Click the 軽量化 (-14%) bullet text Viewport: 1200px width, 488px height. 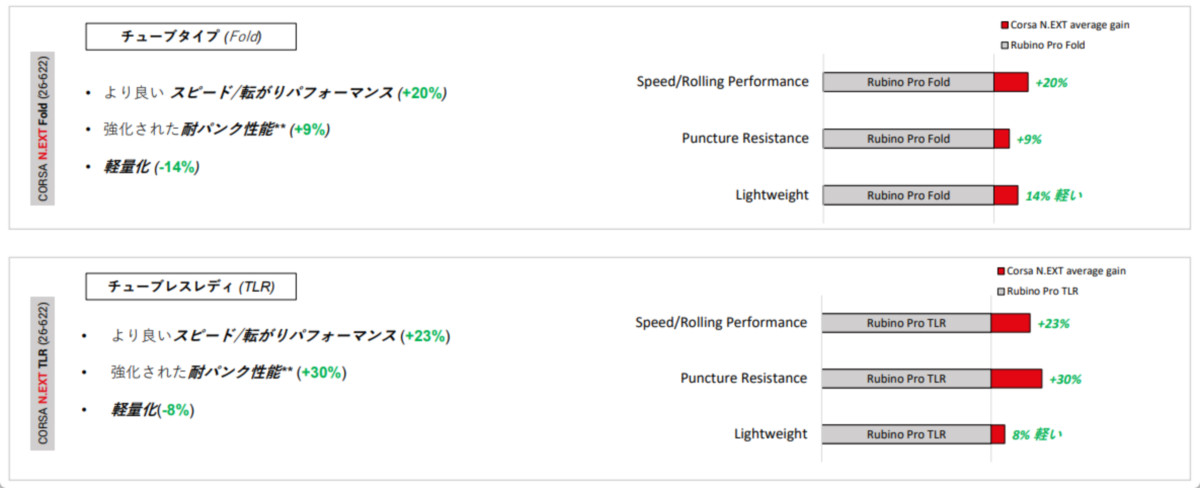click(x=151, y=167)
